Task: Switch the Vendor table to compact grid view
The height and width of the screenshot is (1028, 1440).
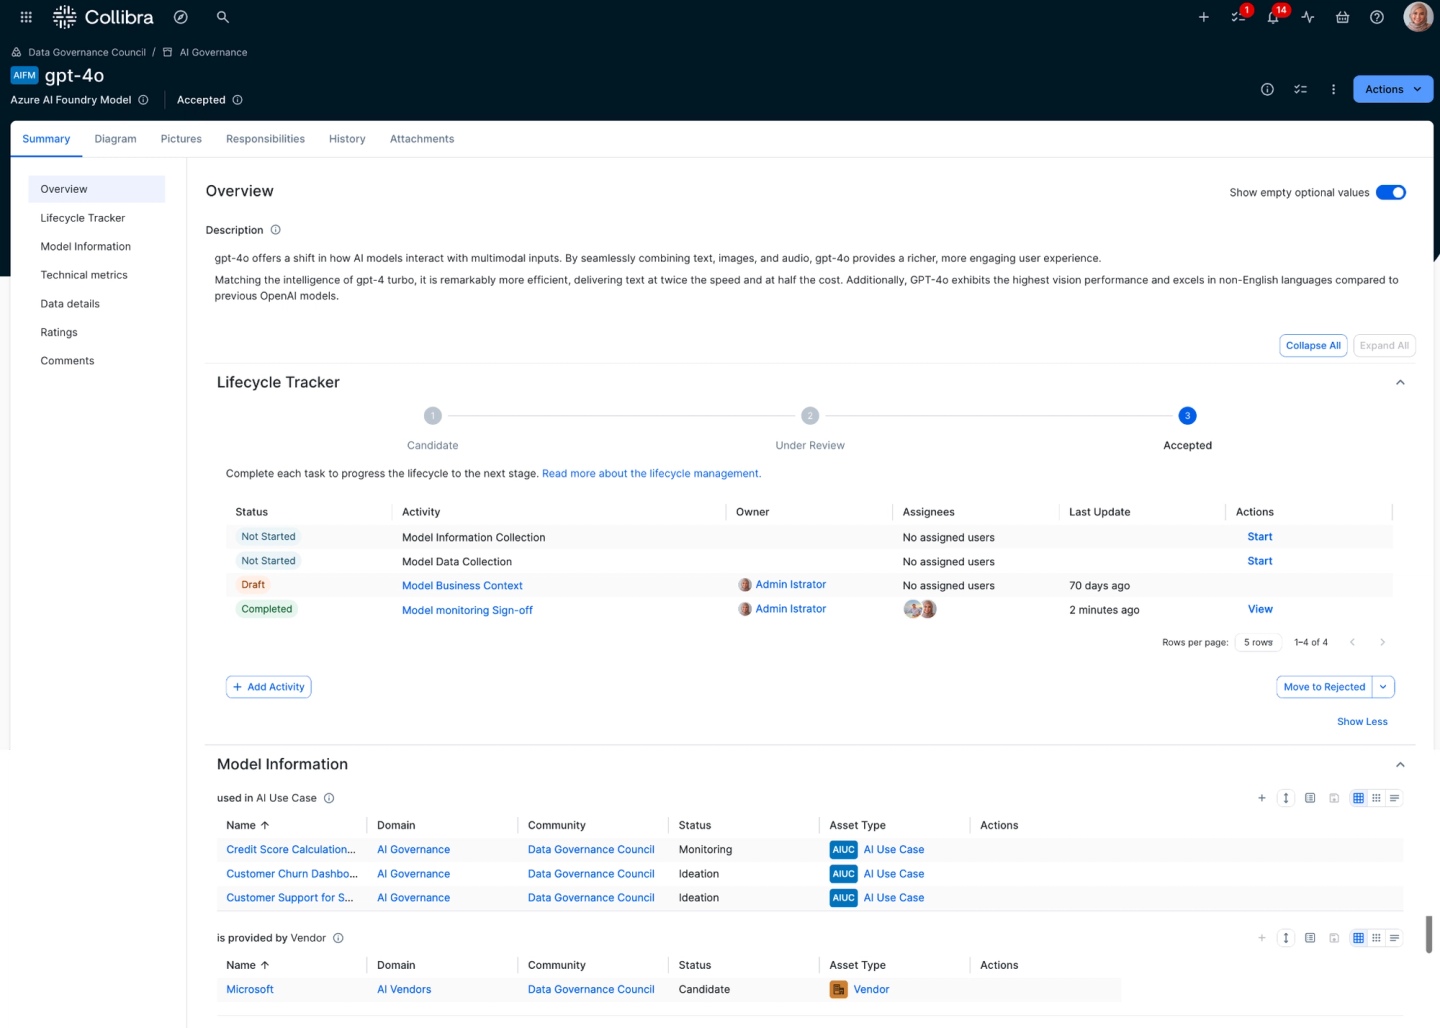Action: [1376, 938]
